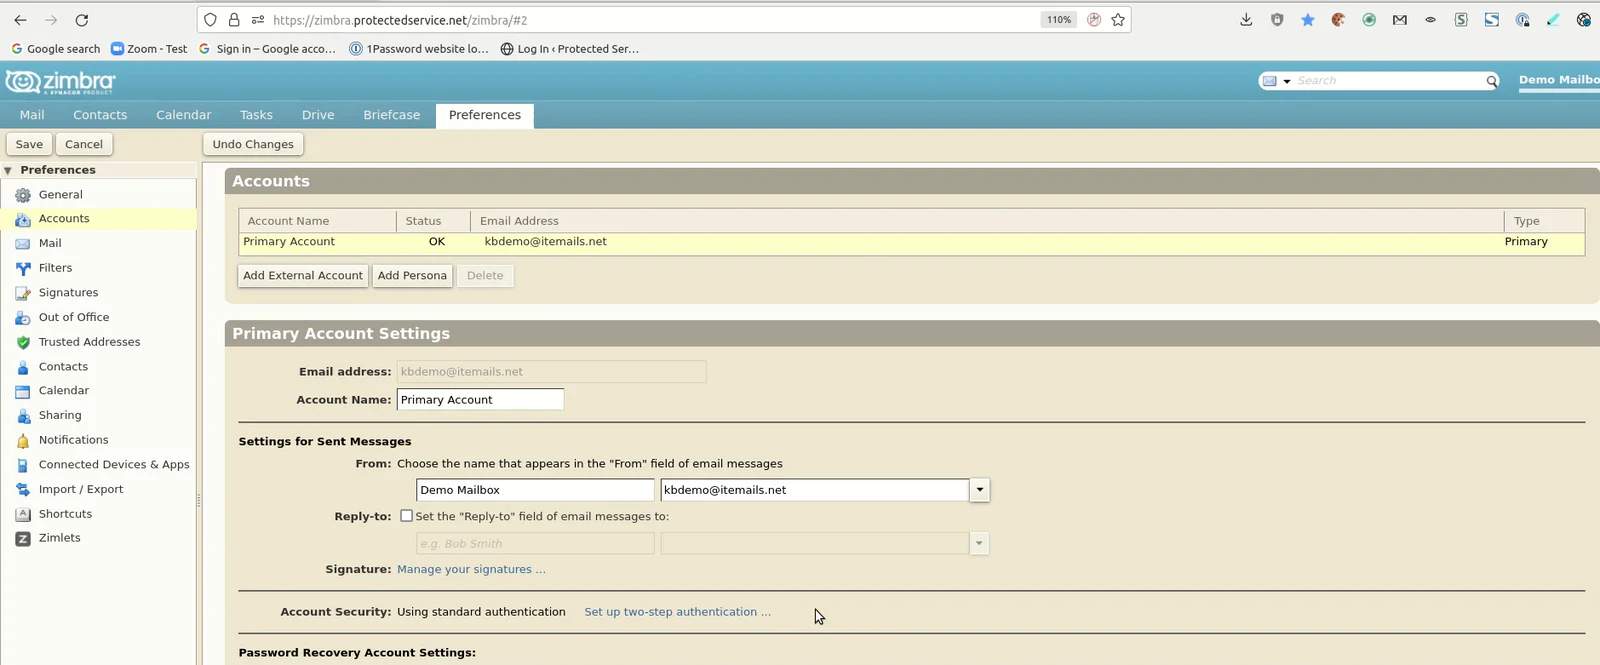Click the Calendar icon in Preferences sidebar
Viewport: 1600px width, 665px height.
(23, 391)
